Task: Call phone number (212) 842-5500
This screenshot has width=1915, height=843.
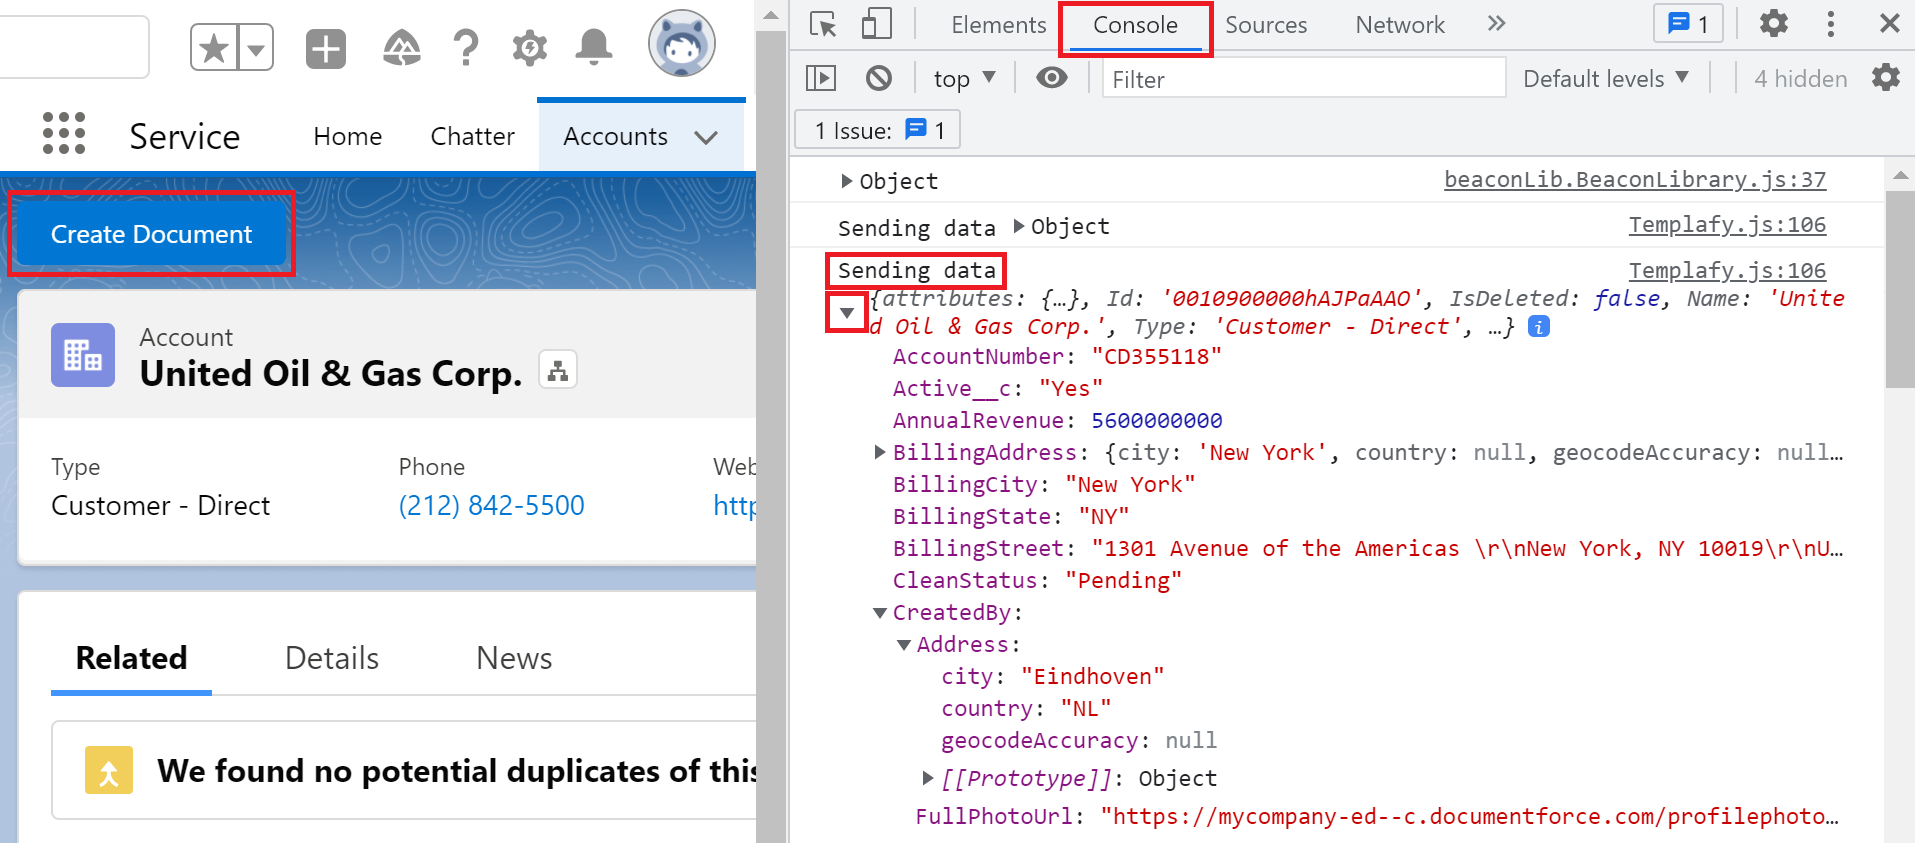Action: click(x=491, y=505)
